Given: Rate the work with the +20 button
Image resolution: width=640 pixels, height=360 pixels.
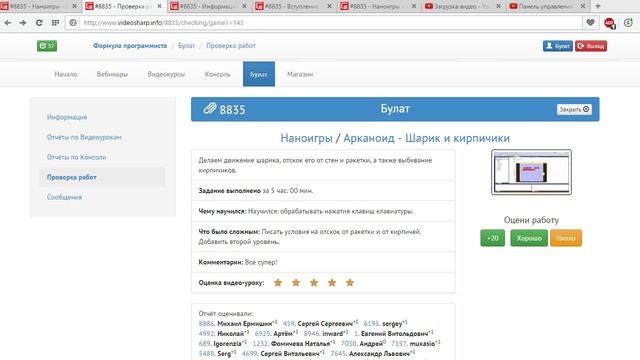Looking at the screenshot, I should [493, 238].
